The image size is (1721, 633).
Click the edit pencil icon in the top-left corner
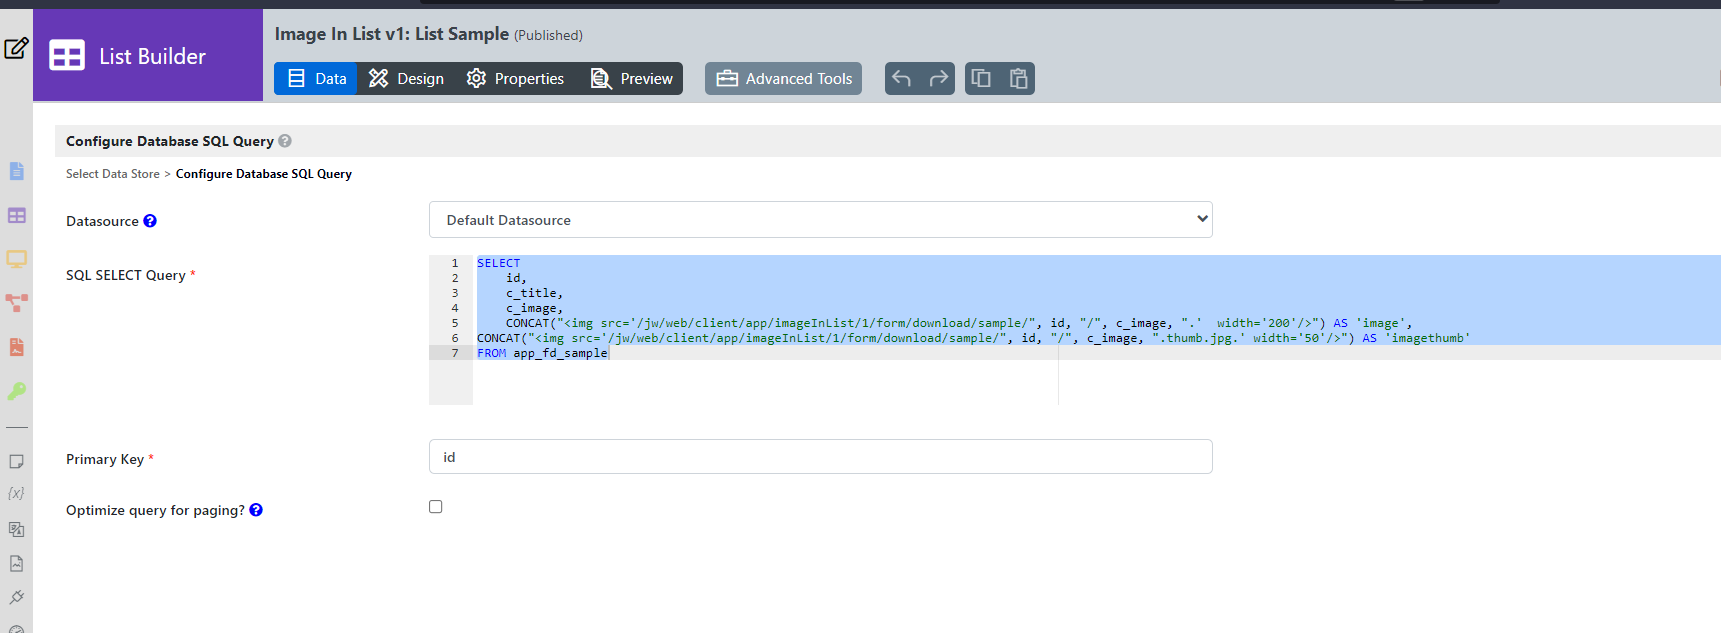(x=16, y=48)
